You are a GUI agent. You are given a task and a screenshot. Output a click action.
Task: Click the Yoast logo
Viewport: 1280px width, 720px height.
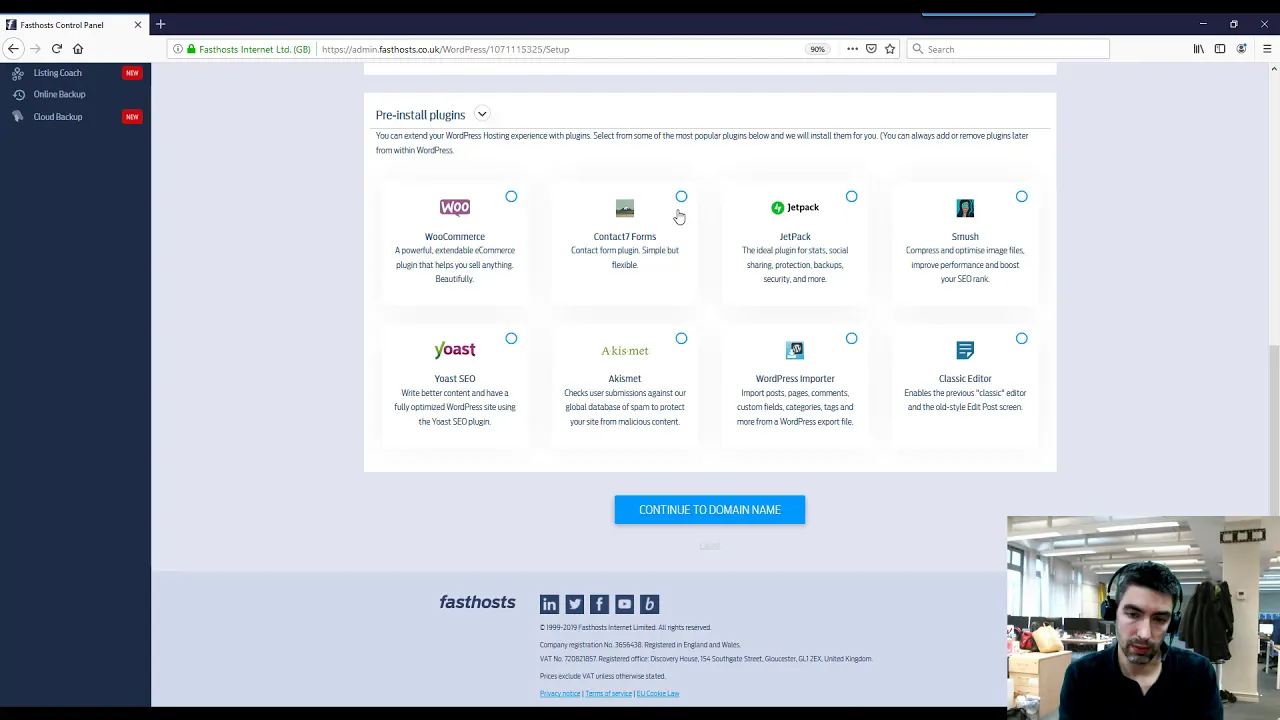tap(455, 350)
